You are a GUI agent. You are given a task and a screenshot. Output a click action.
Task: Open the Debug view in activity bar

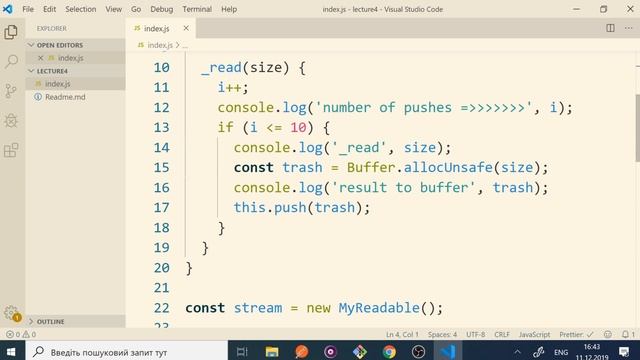click(11, 120)
